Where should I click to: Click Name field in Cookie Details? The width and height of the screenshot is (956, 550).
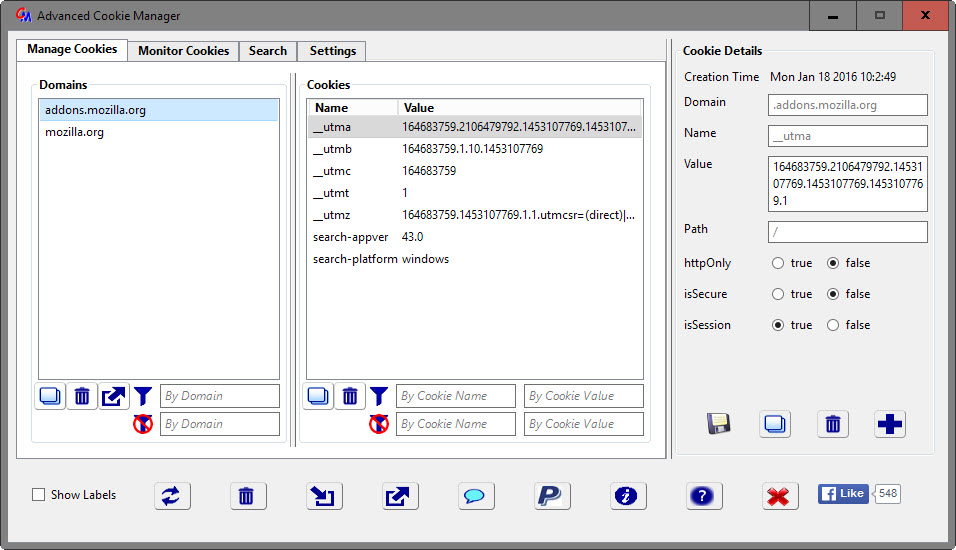[x=848, y=136]
